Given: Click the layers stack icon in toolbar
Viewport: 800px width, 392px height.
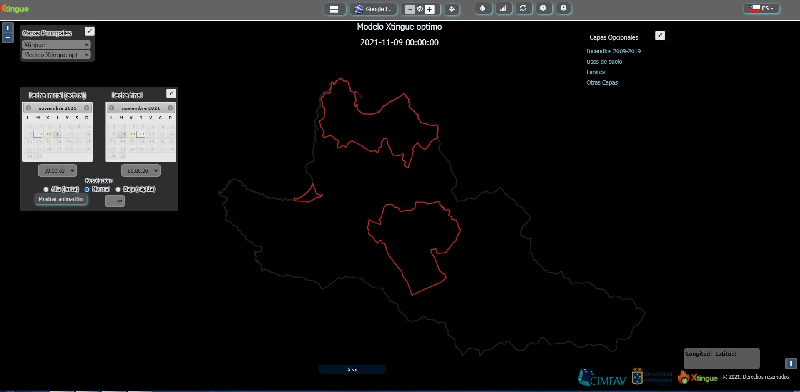Looking at the screenshot, I should point(452,9).
